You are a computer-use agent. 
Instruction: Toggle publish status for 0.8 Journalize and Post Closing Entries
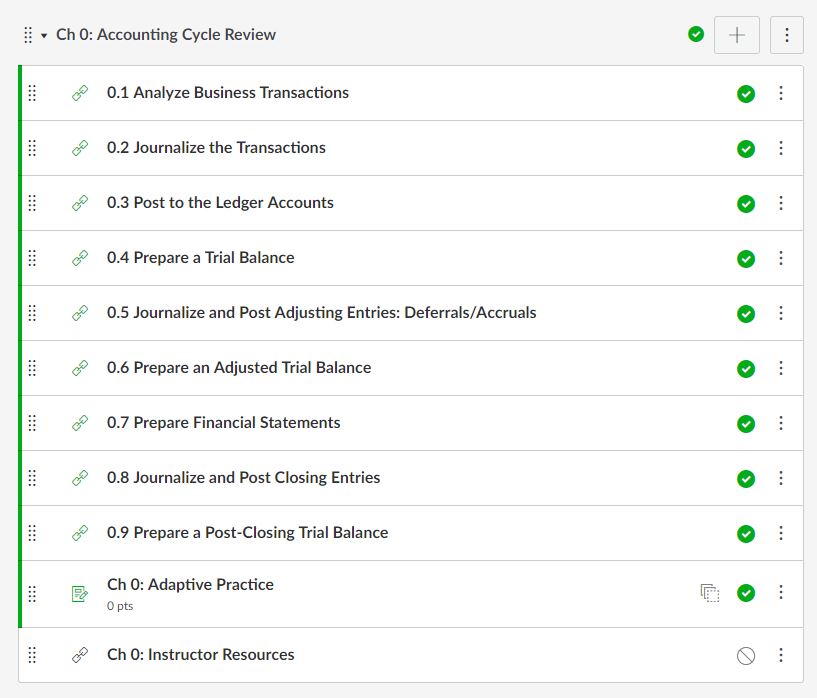pyautogui.click(x=746, y=478)
